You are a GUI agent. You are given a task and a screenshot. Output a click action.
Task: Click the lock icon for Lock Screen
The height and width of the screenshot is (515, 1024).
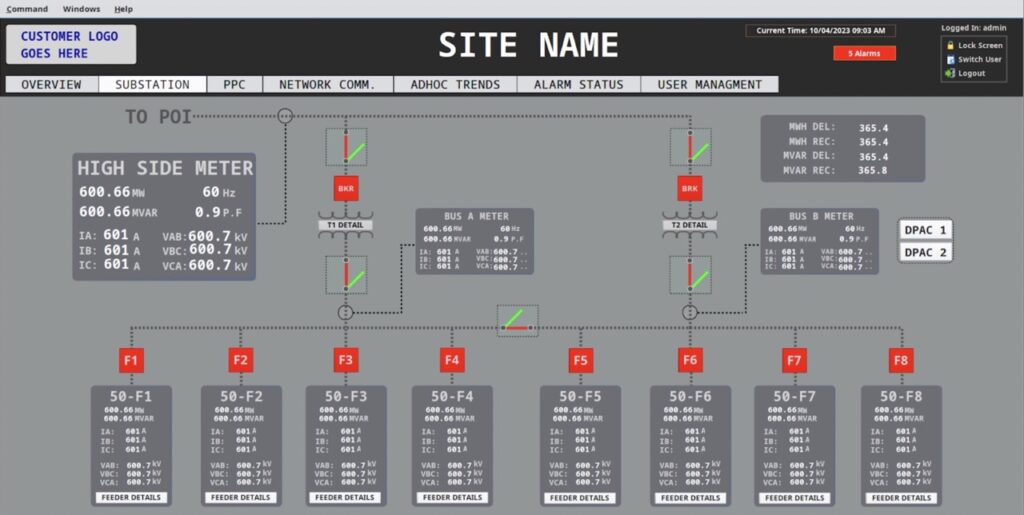(x=950, y=45)
